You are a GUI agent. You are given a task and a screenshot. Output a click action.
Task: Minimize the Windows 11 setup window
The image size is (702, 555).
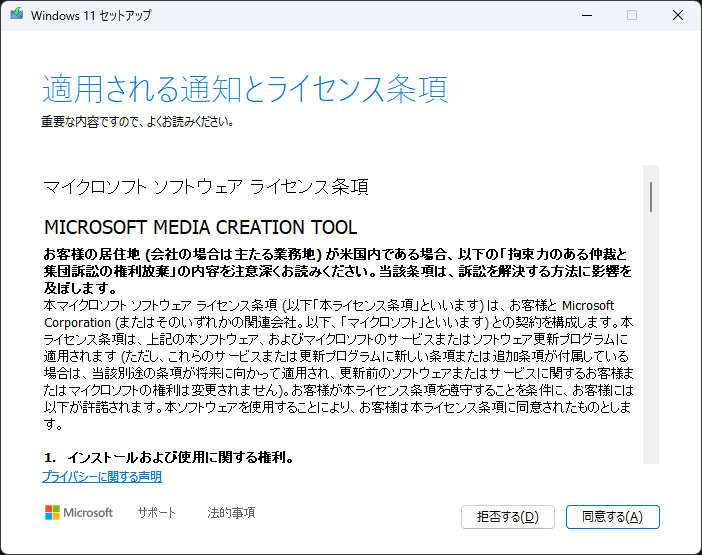(584, 16)
